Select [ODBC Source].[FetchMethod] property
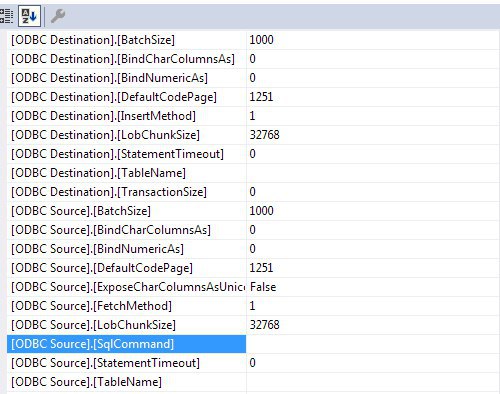This screenshot has height=394, width=500. click(x=127, y=306)
